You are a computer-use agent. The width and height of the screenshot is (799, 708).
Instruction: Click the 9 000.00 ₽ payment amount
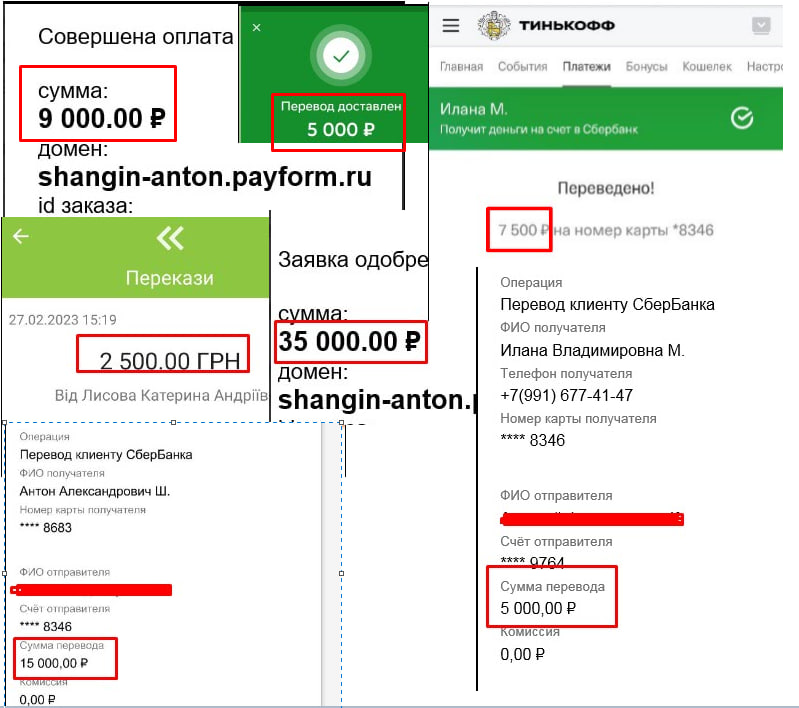(102, 118)
